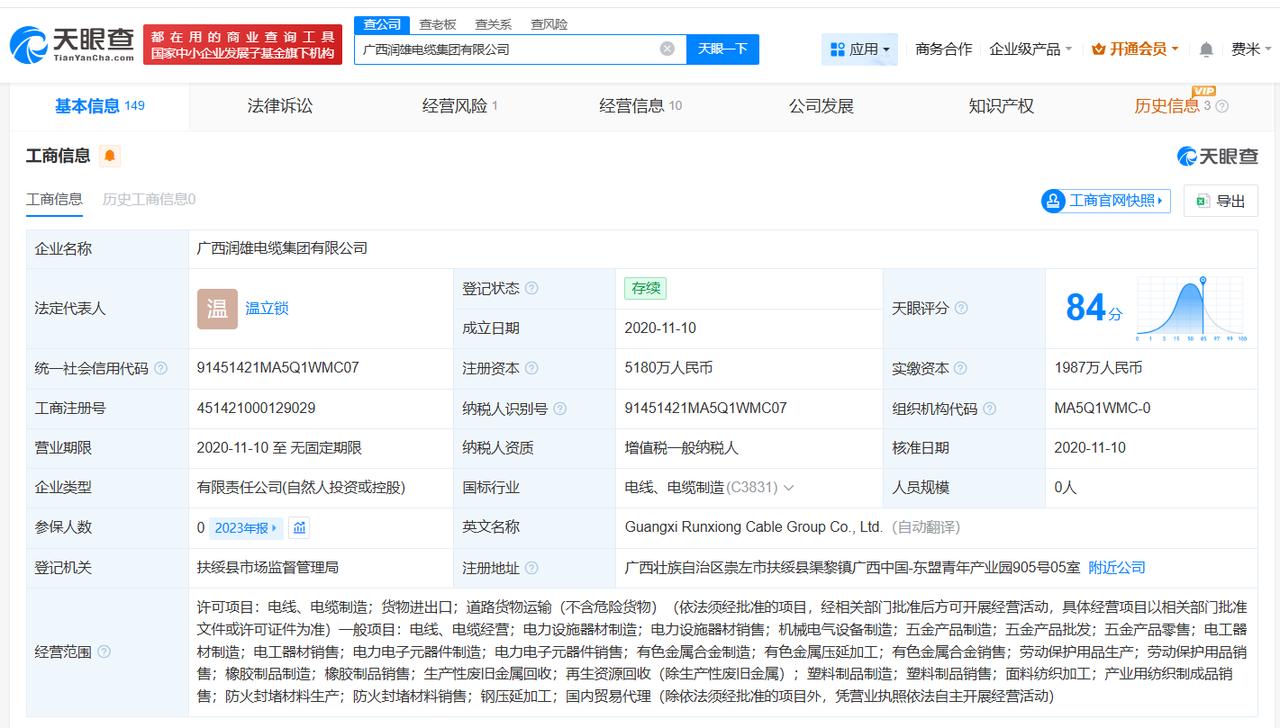Click the chart icon beside 2023年报

(300, 527)
